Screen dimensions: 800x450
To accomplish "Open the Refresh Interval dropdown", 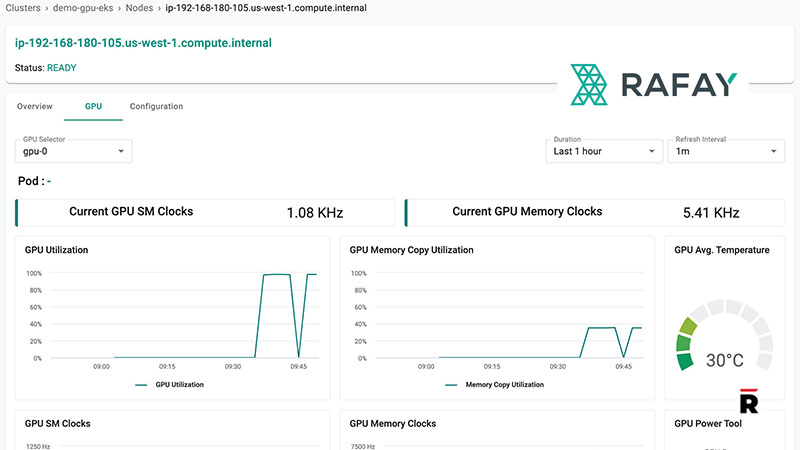I will pos(727,151).
